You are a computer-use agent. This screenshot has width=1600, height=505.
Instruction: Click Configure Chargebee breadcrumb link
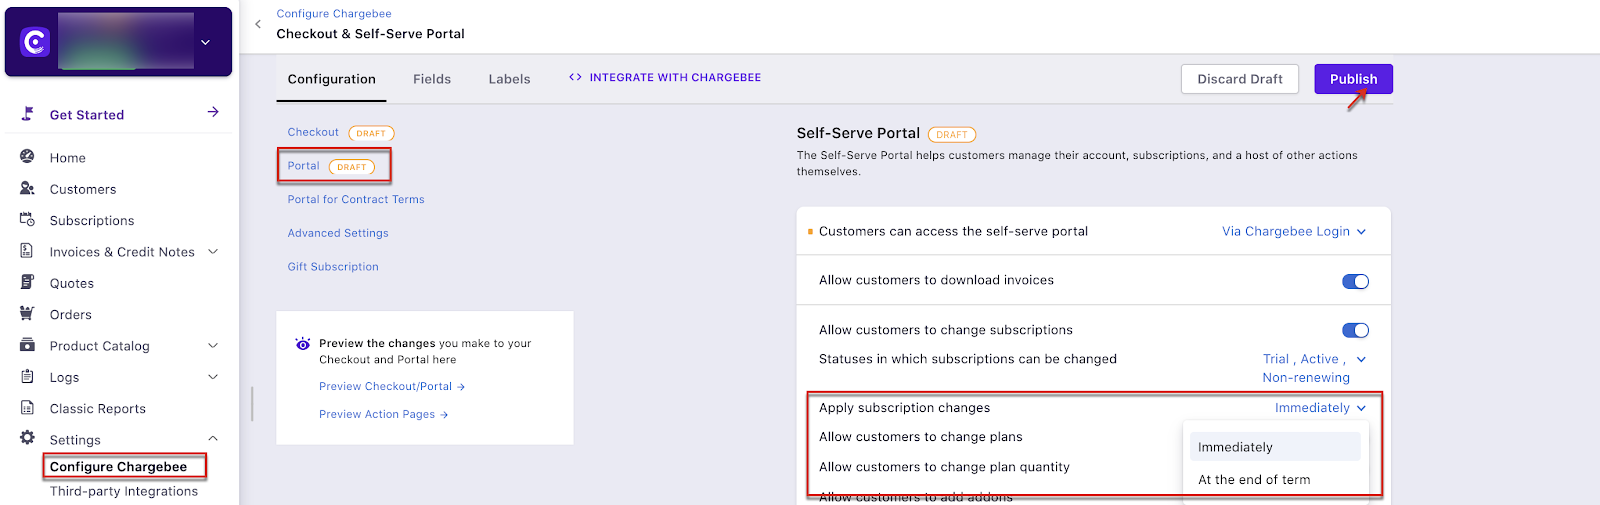pyautogui.click(x=334, y=14)
